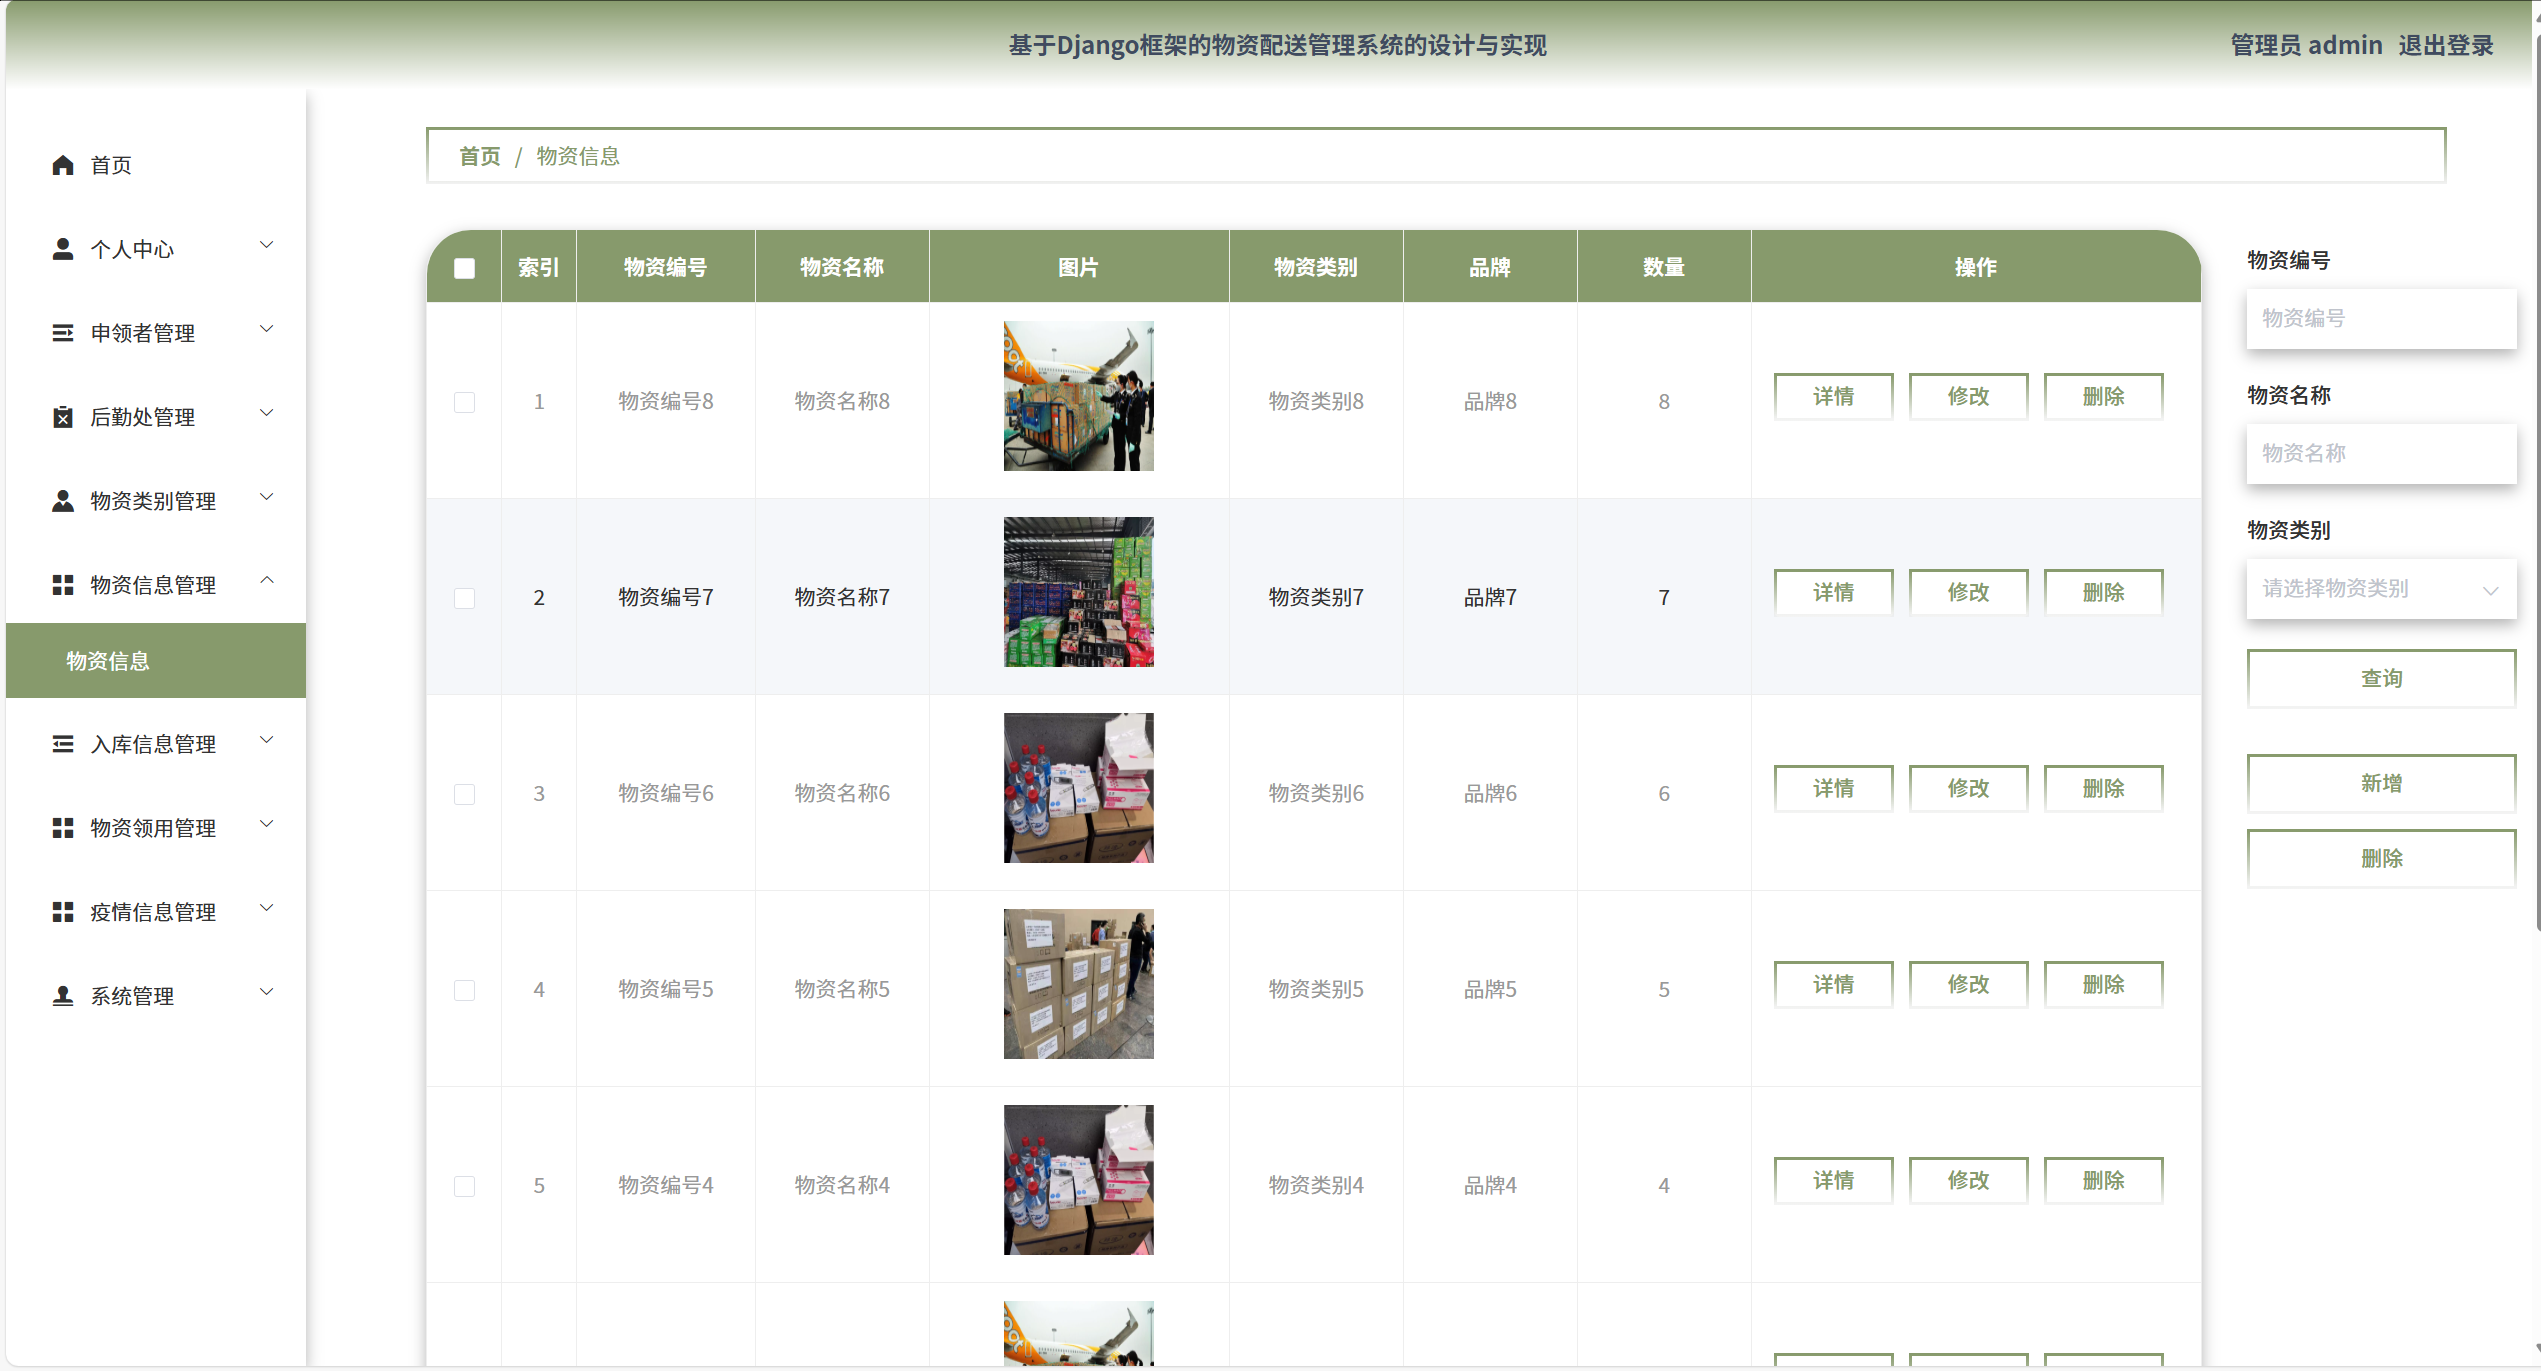Click the indent icon beside 入库信息管理

point(63,744)
